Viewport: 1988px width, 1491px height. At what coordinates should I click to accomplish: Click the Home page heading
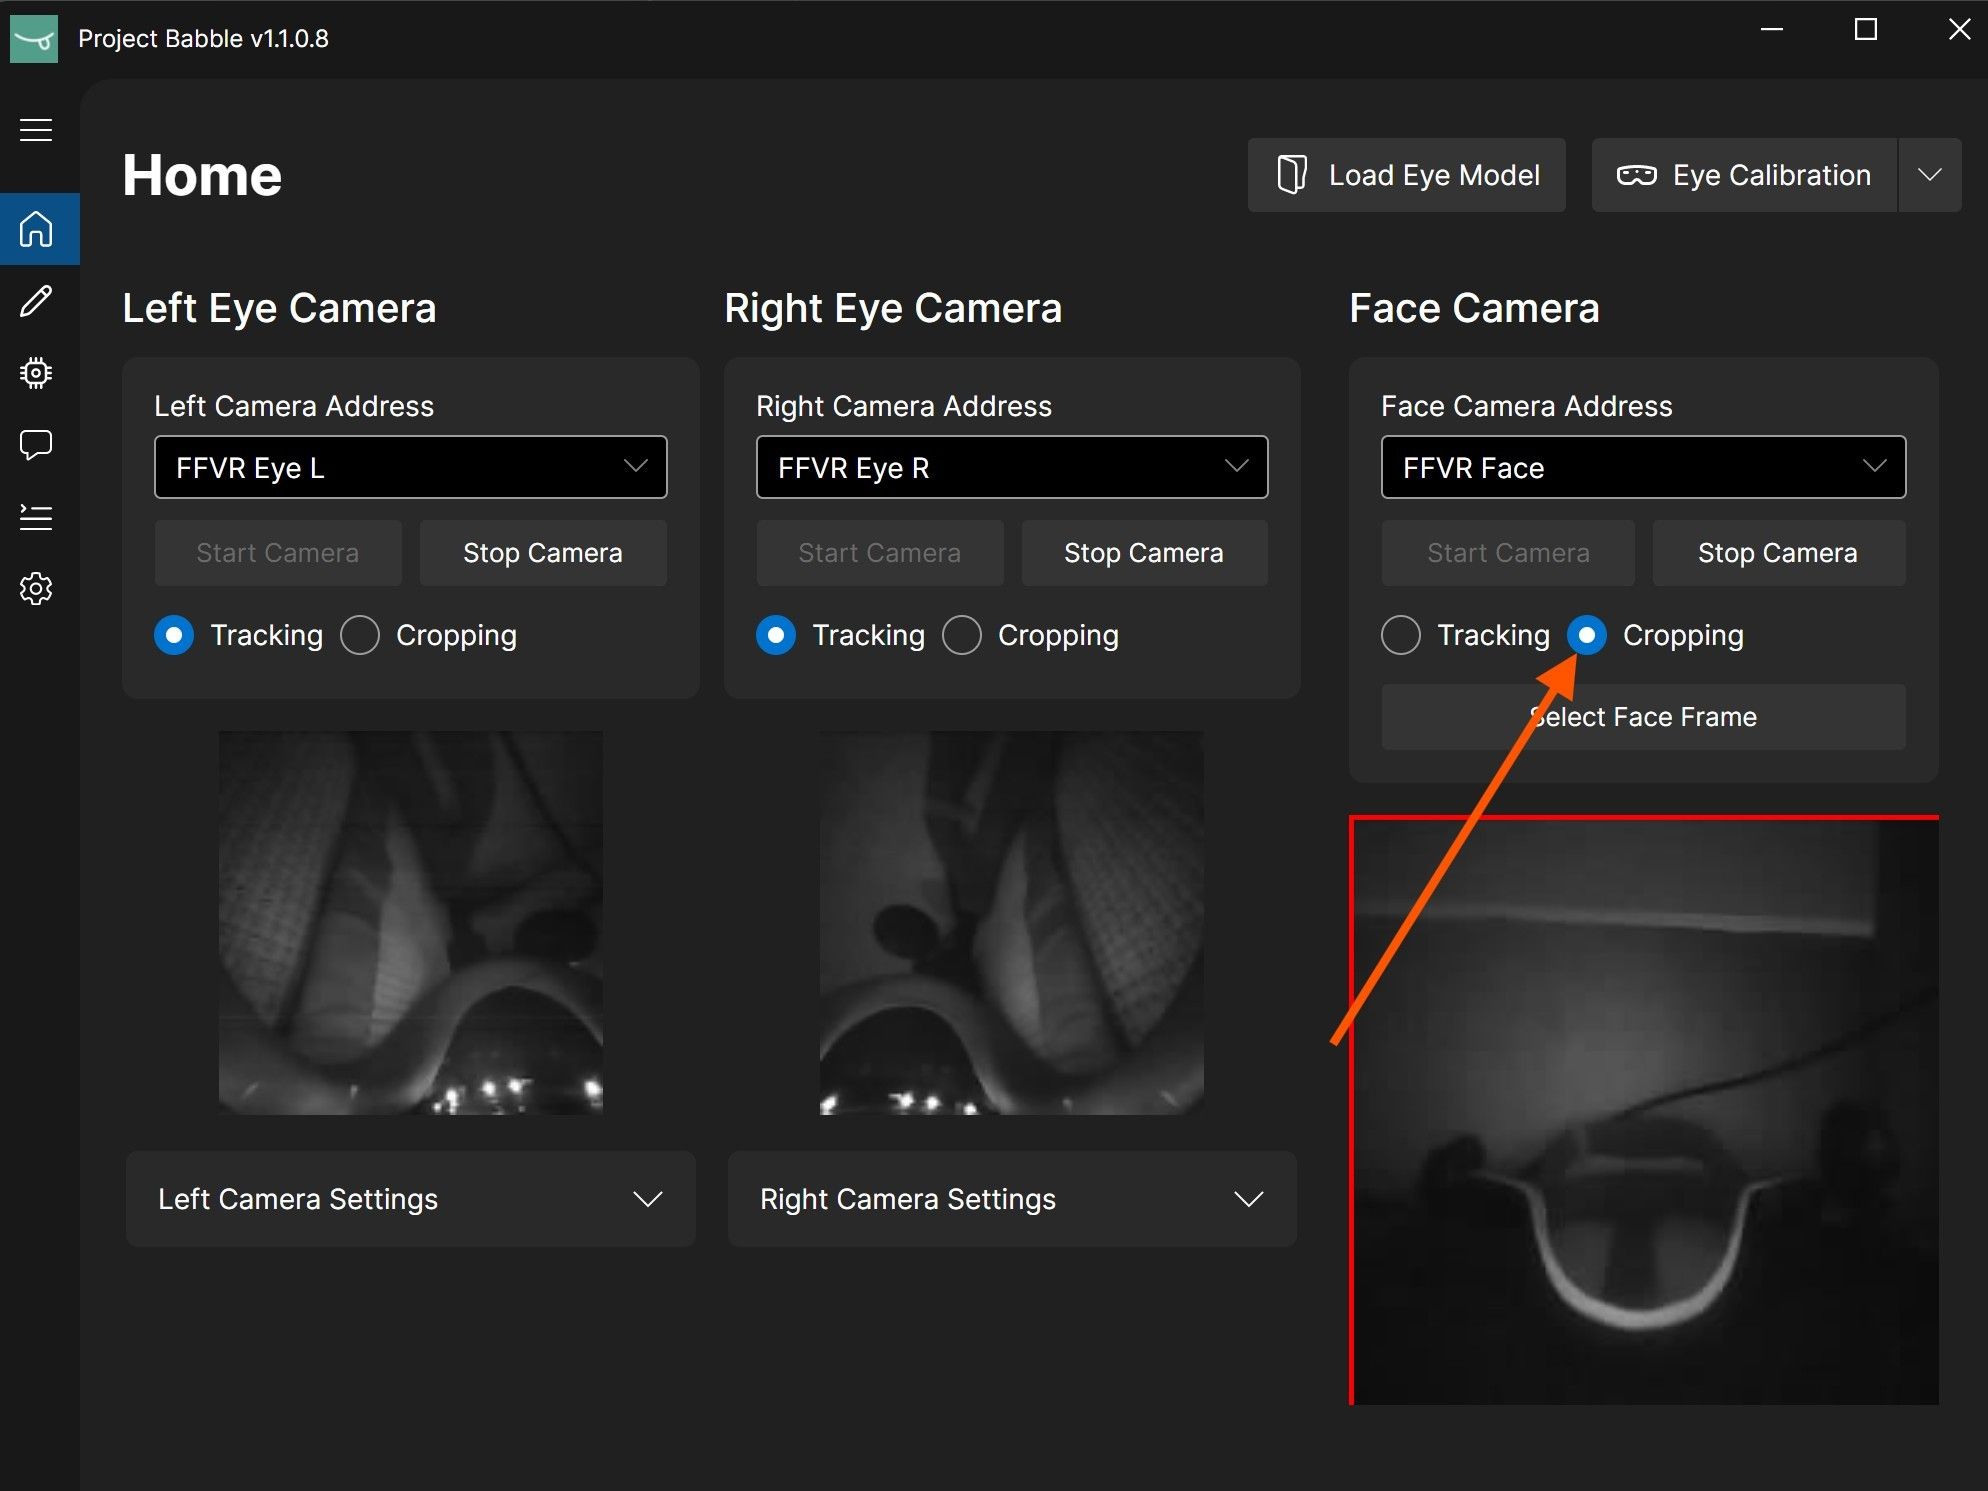(201, 174)
